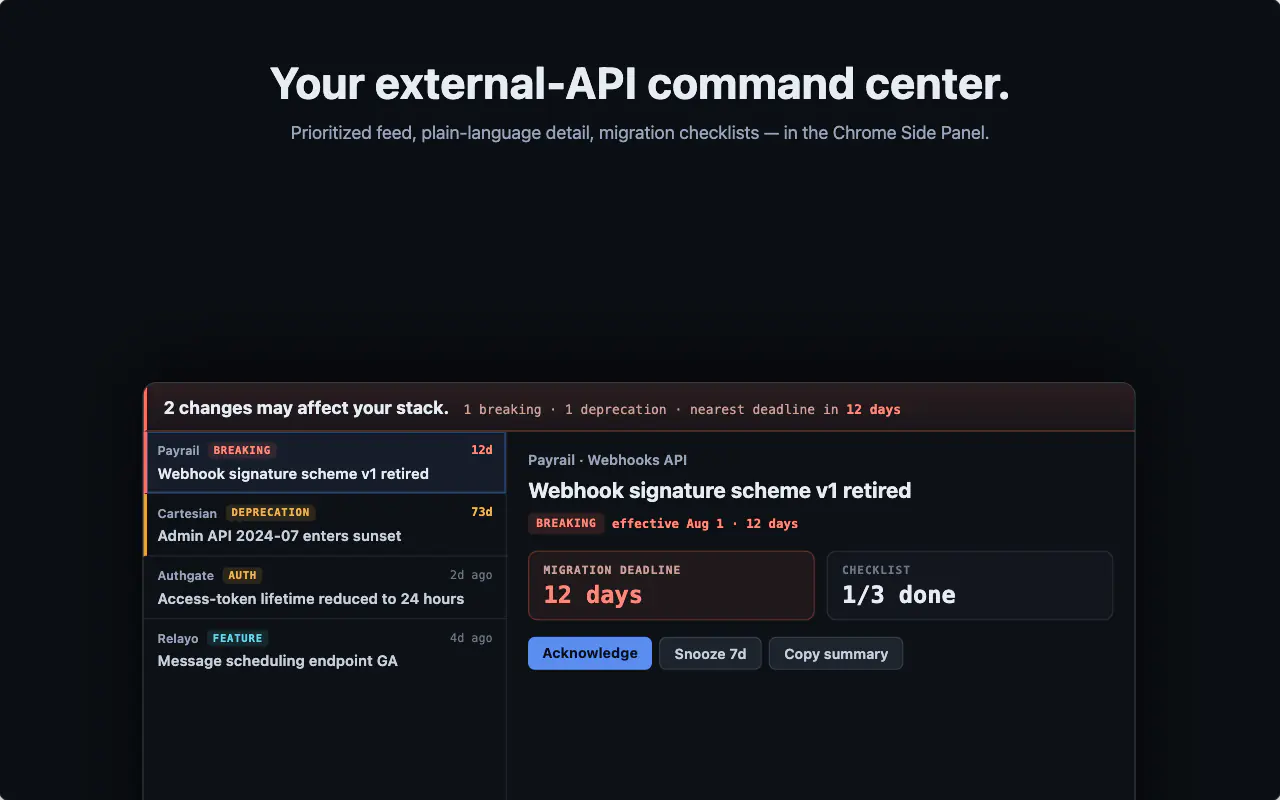Click the Migration Deadline 12 days card
The width and height of the screenshot is (1280, 800).
click(671, 585)
